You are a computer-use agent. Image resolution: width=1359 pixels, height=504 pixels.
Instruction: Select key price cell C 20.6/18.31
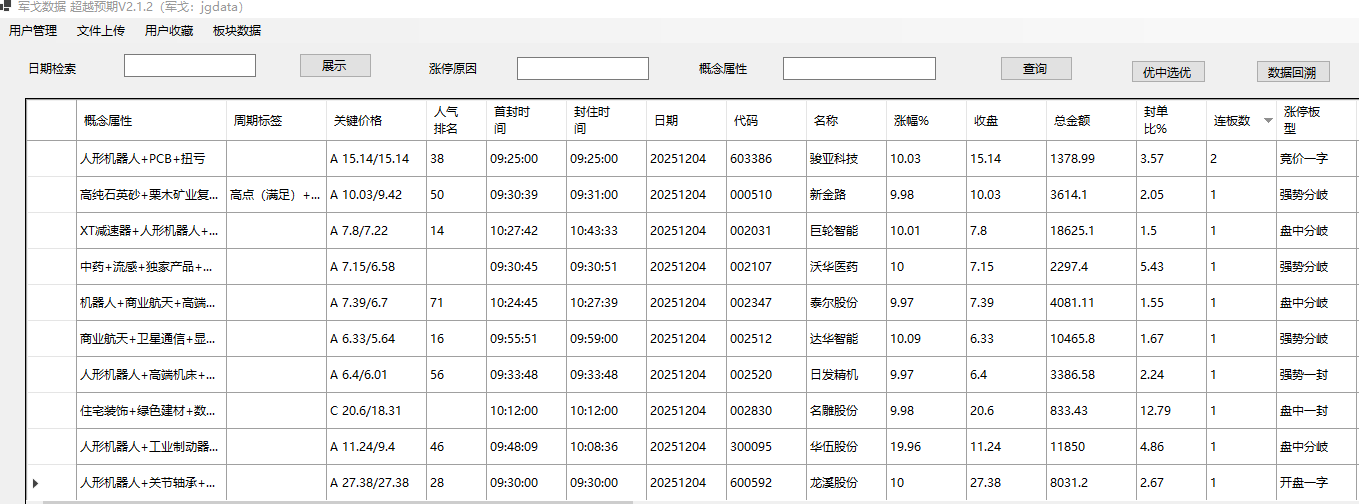click(x=377, y=411)
